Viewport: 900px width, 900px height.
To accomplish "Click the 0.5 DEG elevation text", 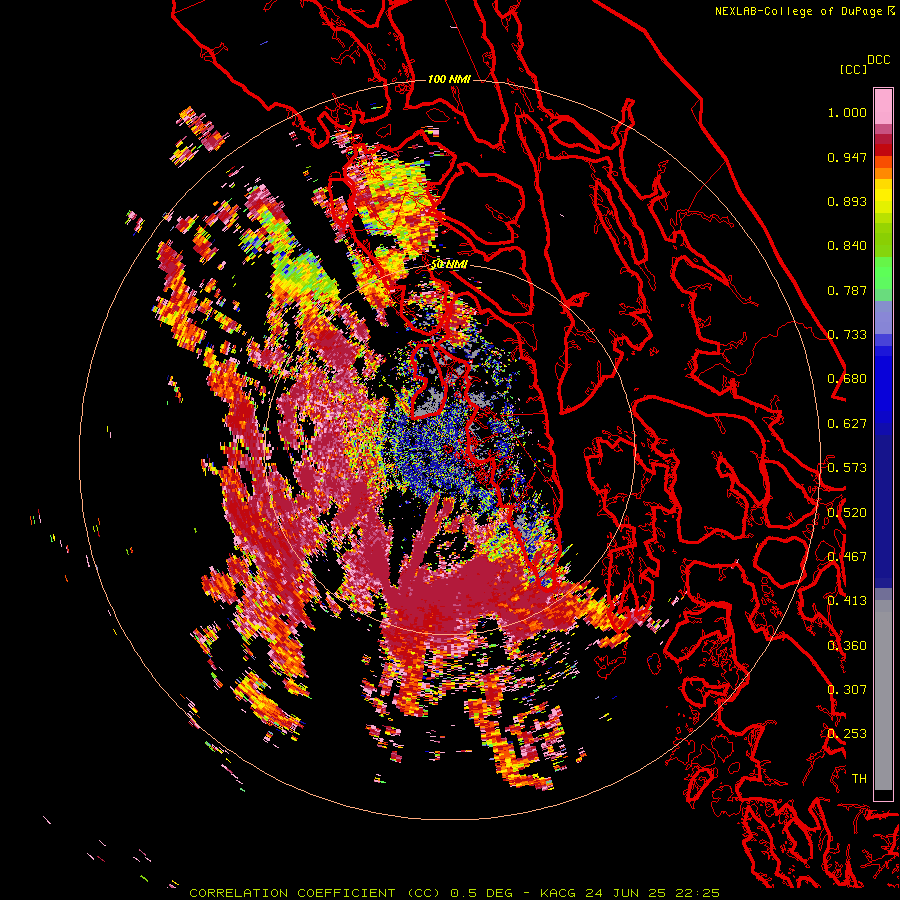I will click(482, 893).
